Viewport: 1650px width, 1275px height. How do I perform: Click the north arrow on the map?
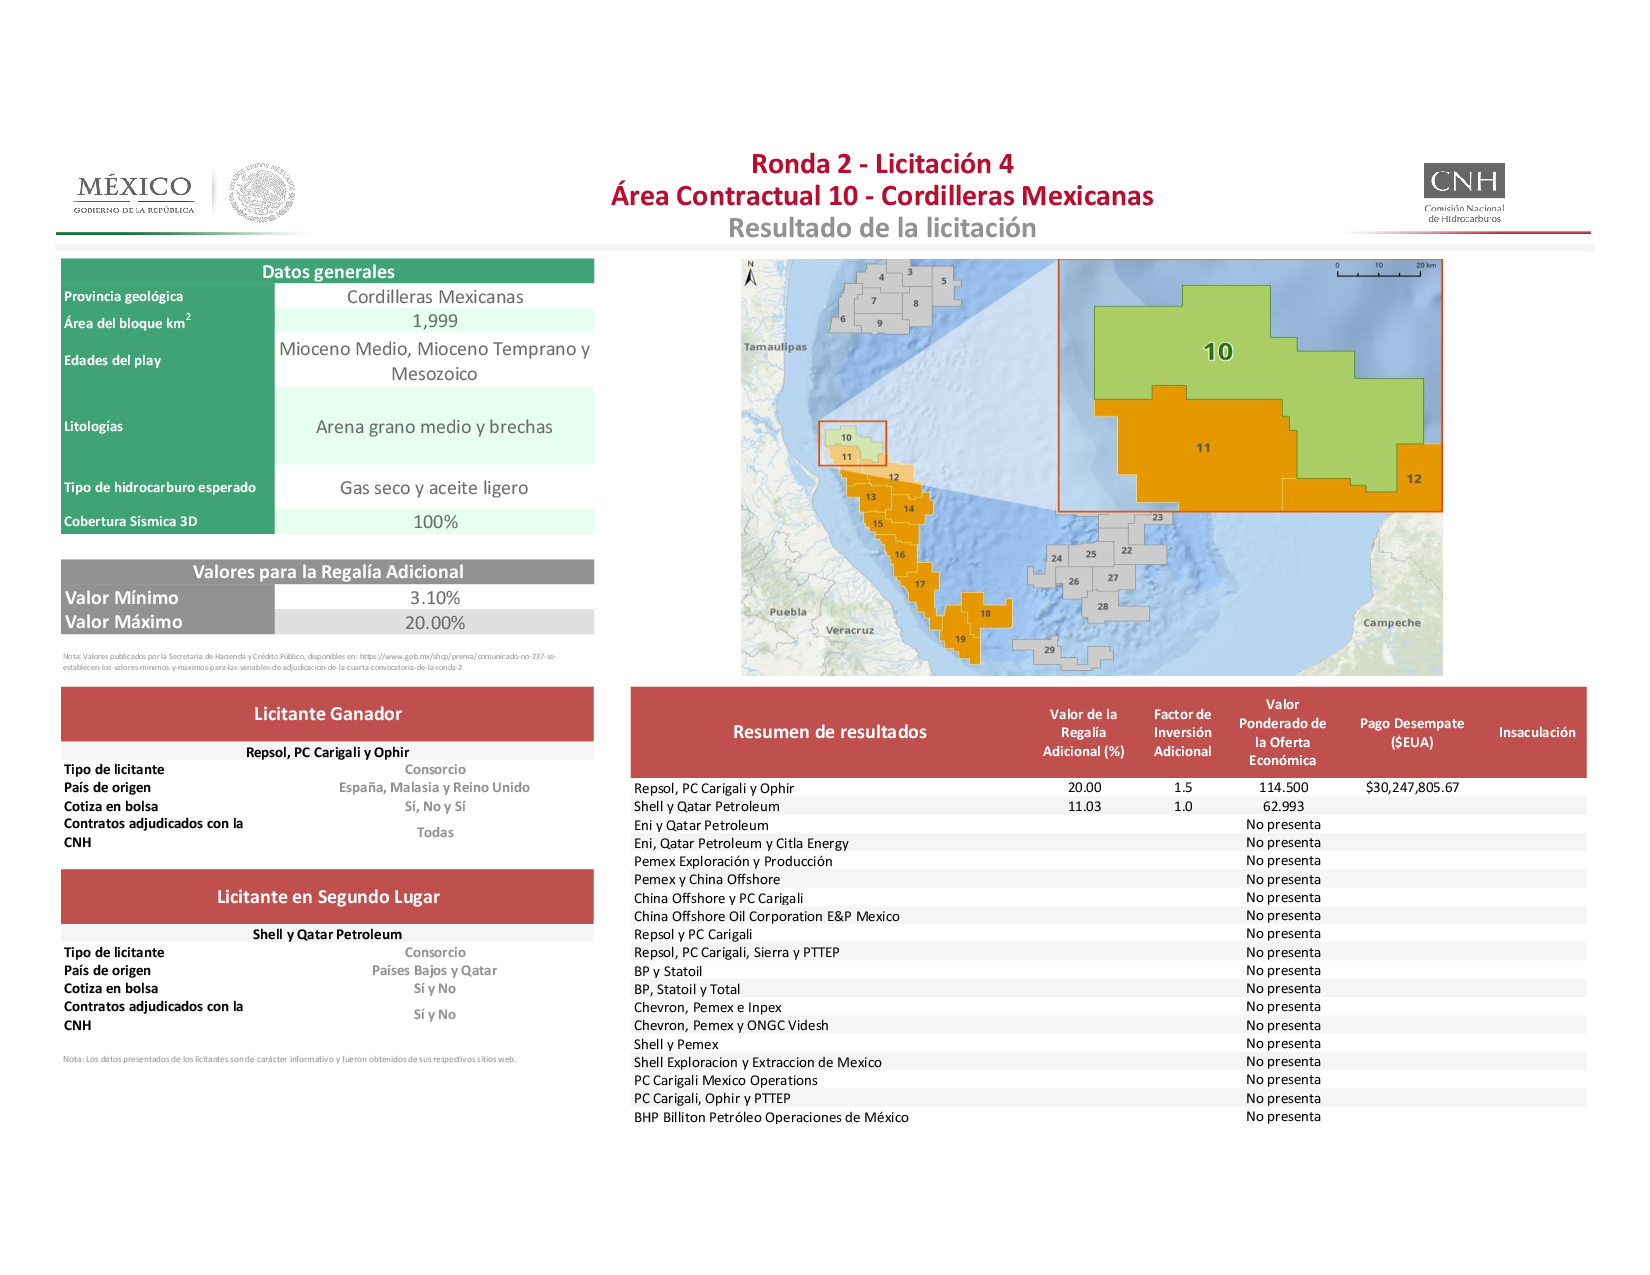[751, 274]
